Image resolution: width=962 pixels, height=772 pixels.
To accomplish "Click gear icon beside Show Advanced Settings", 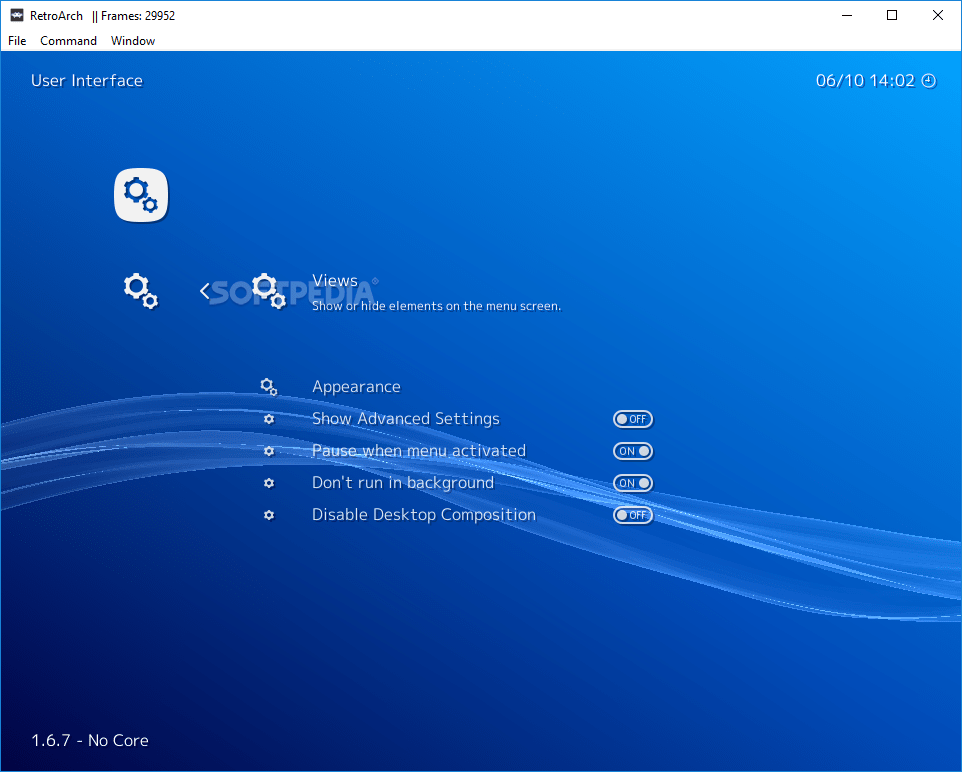I will coord(269,419).
